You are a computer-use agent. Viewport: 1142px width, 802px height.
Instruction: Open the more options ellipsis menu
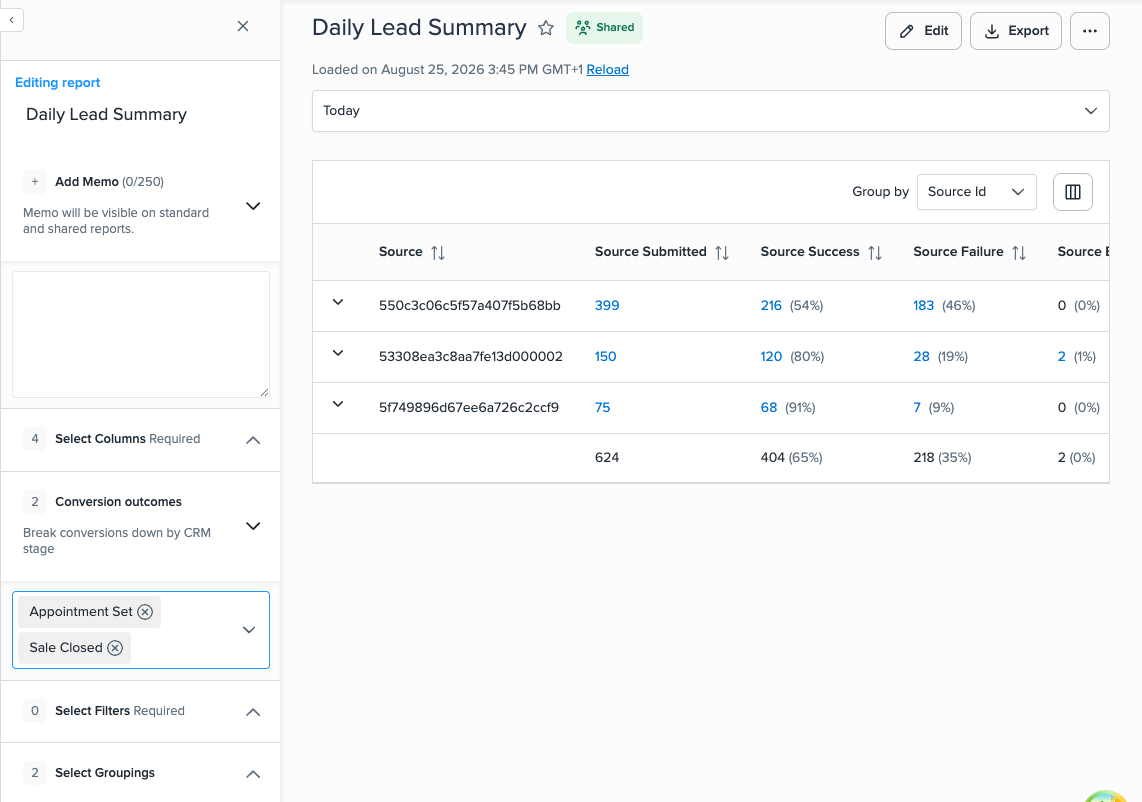(1090, 31)
